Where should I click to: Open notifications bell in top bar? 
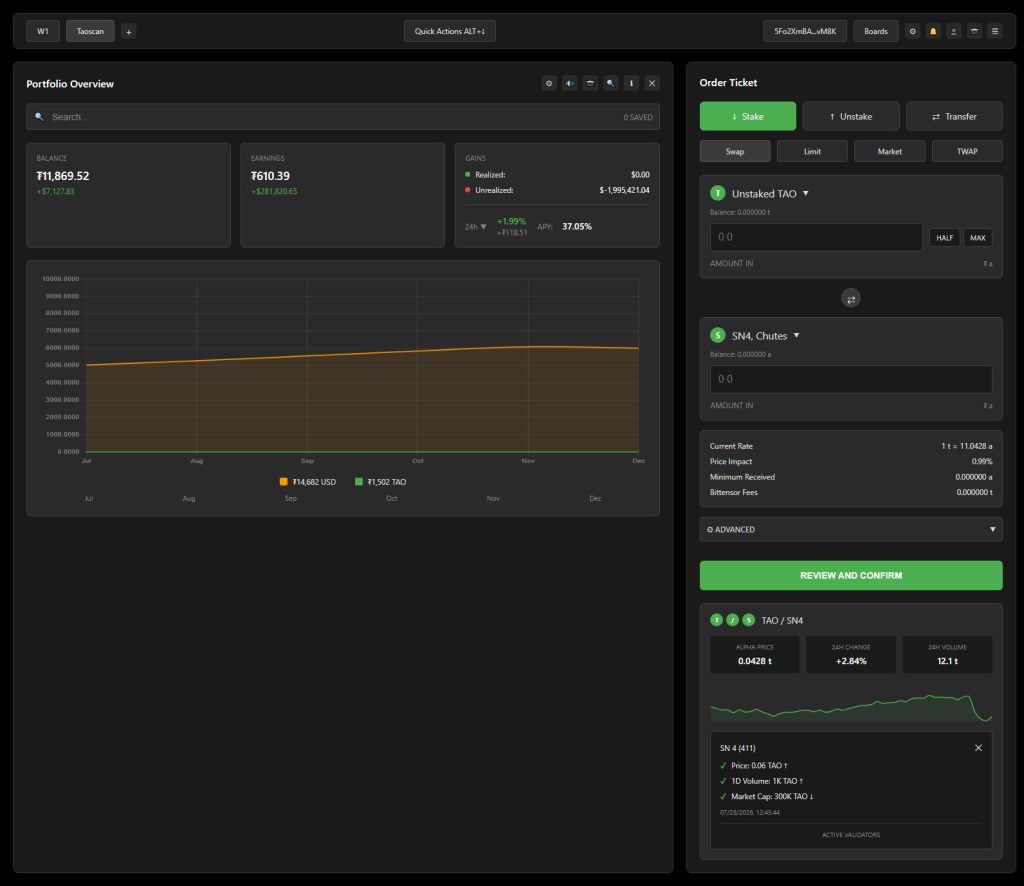933,31
